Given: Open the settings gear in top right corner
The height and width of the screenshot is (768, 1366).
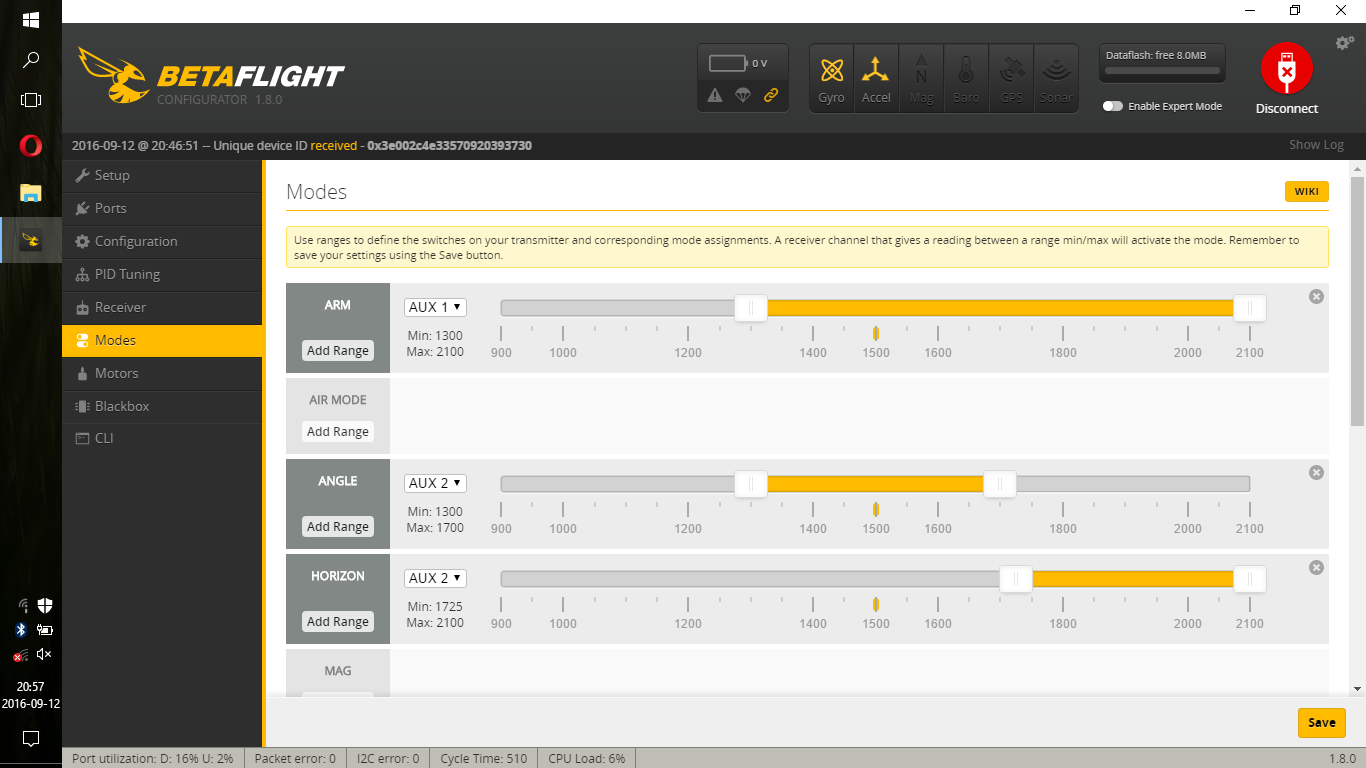Looking at the screenshot, I should coord(1343,43).
